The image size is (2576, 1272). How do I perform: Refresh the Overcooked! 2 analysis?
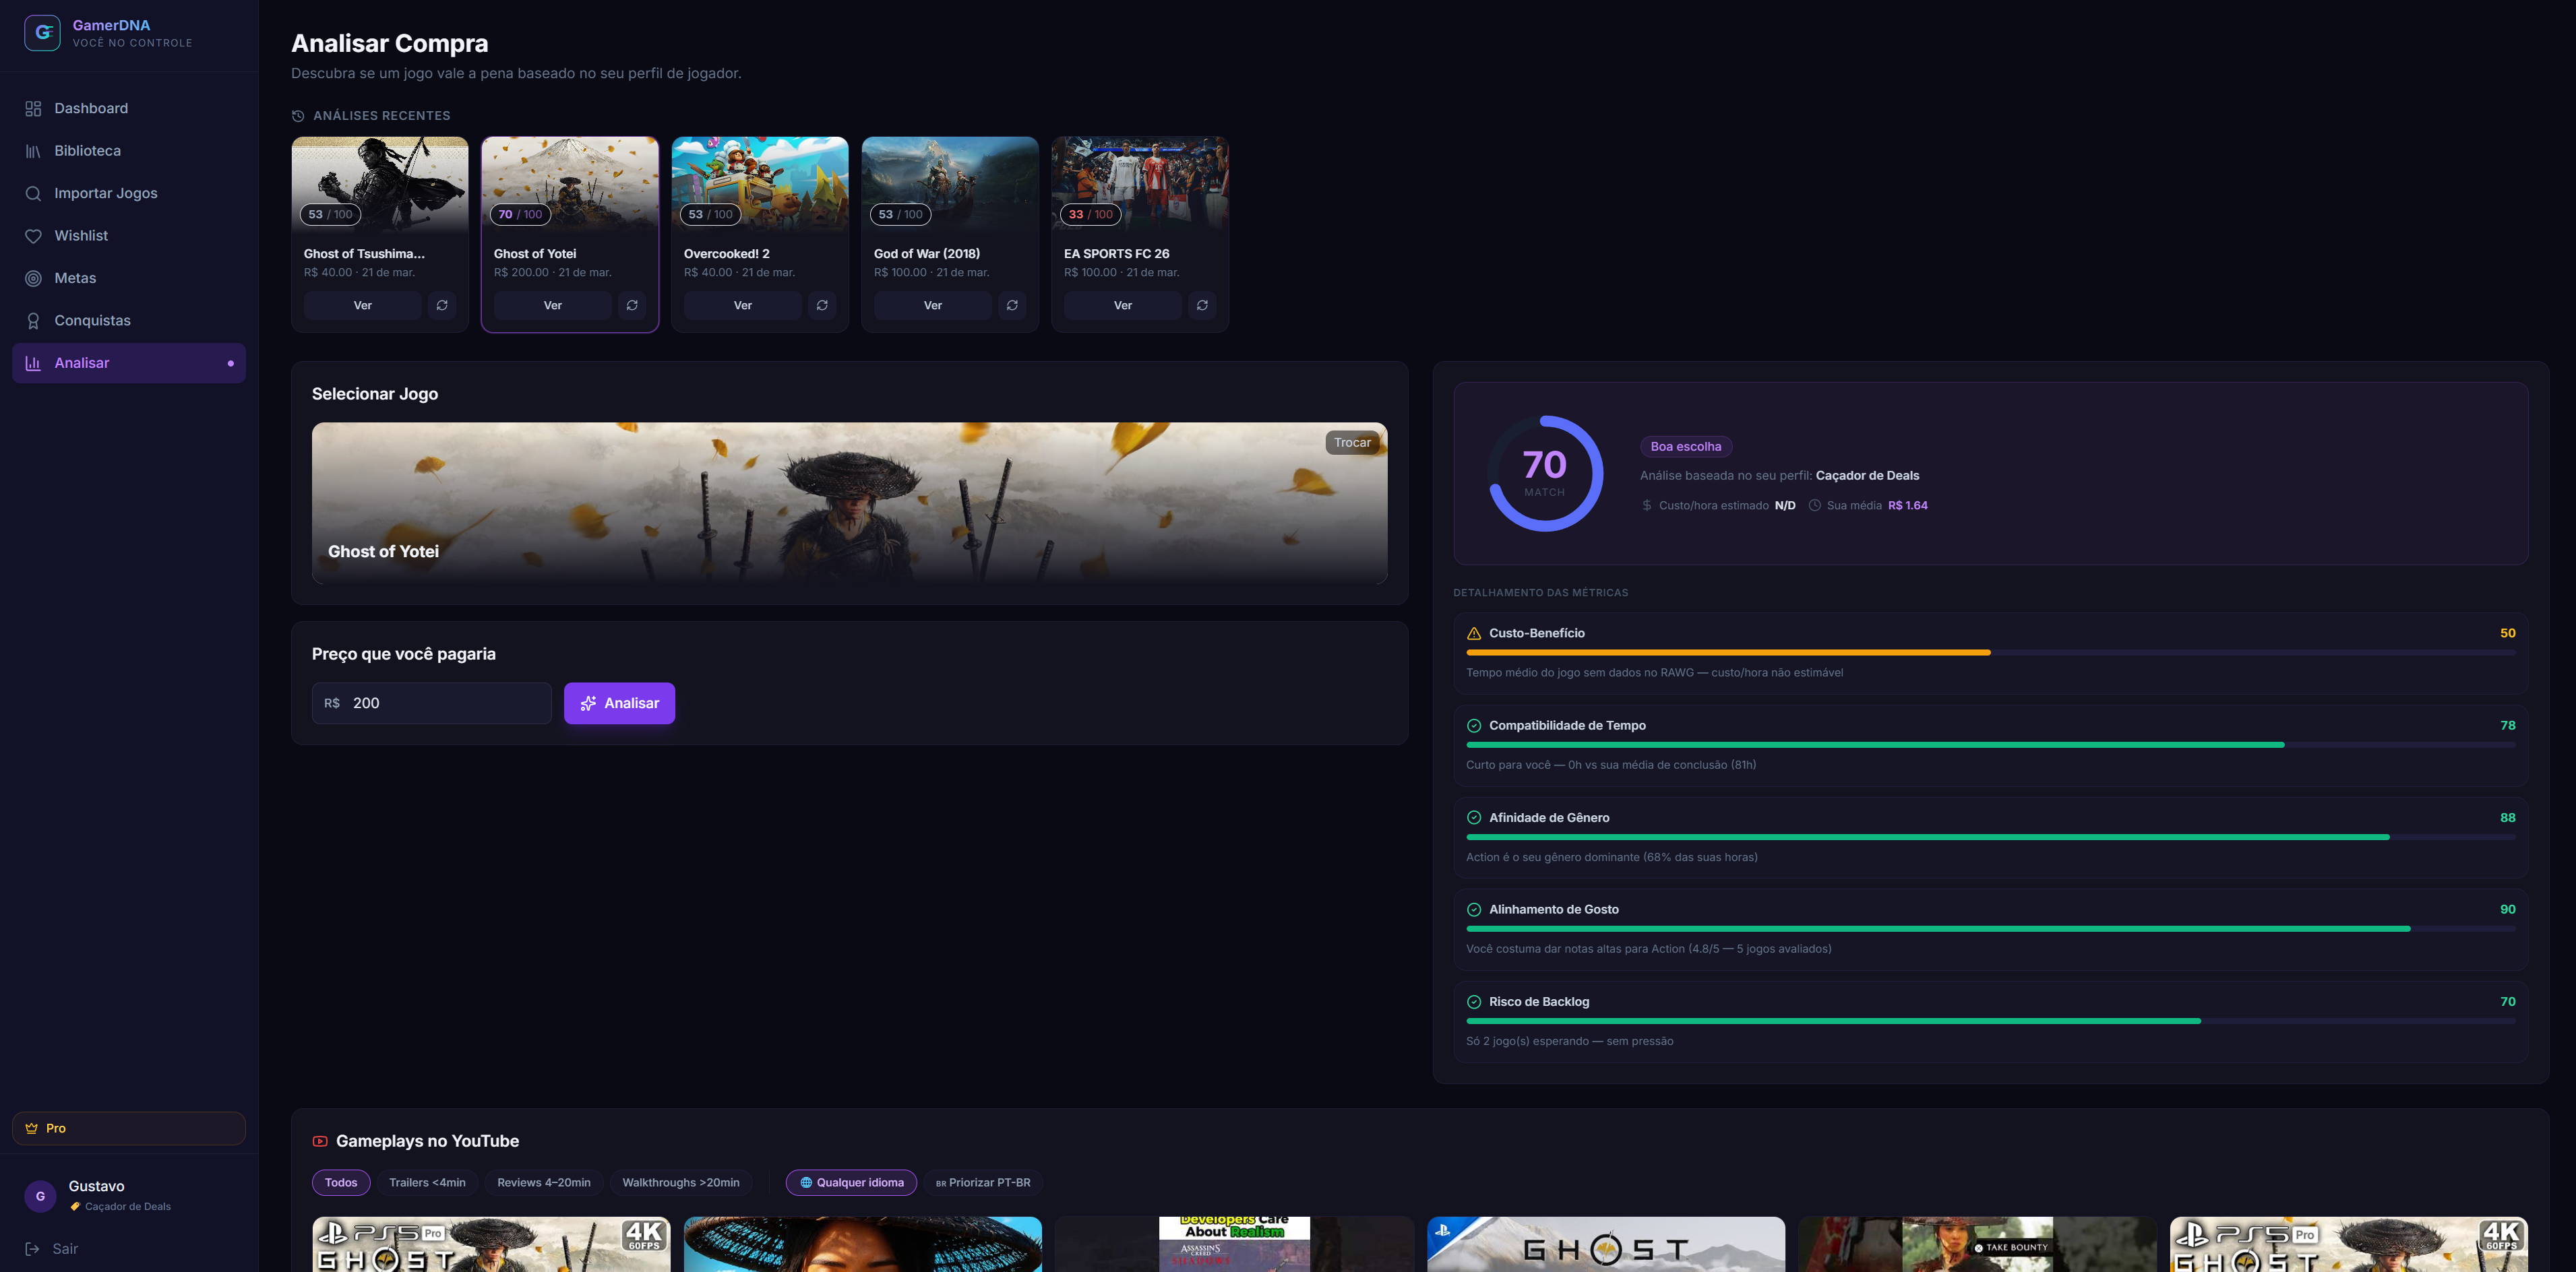[822, 305]
